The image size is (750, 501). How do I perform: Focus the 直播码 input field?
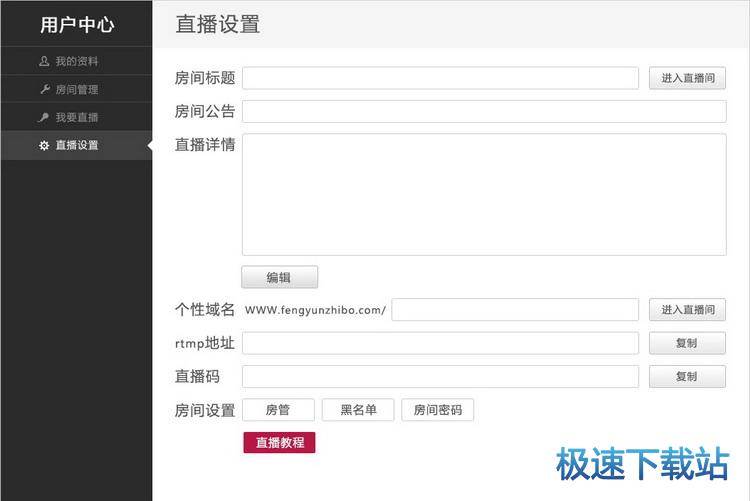(440, 377)
